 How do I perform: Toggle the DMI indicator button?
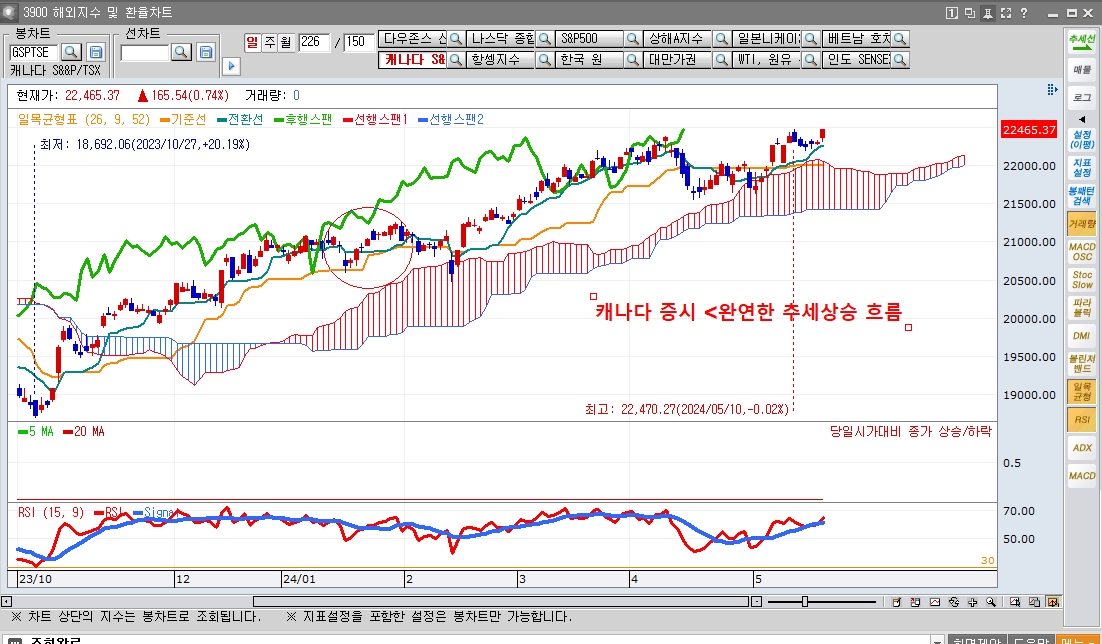click(x=1082, y=336)
